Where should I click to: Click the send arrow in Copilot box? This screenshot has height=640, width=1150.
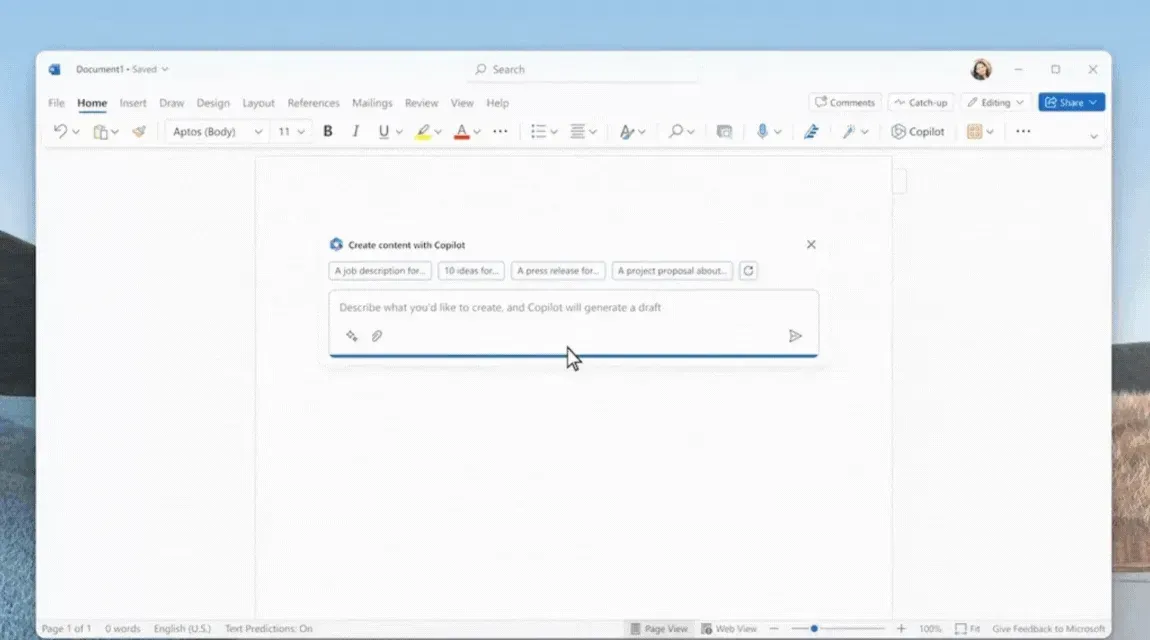coord(795,336)
